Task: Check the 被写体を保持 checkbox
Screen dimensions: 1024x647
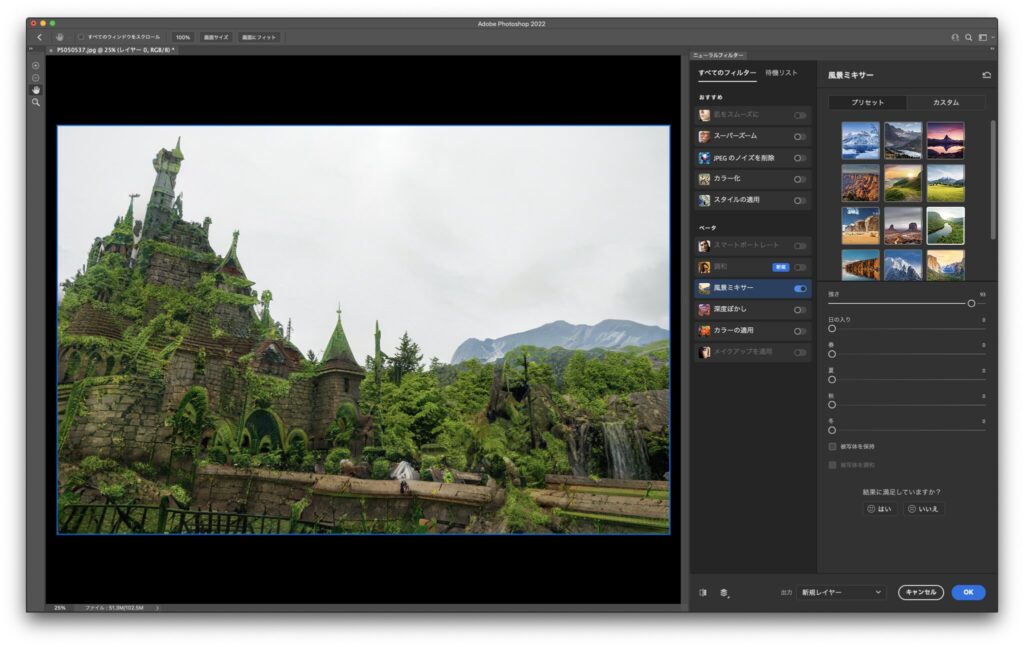Action: (x=832, y=446)
